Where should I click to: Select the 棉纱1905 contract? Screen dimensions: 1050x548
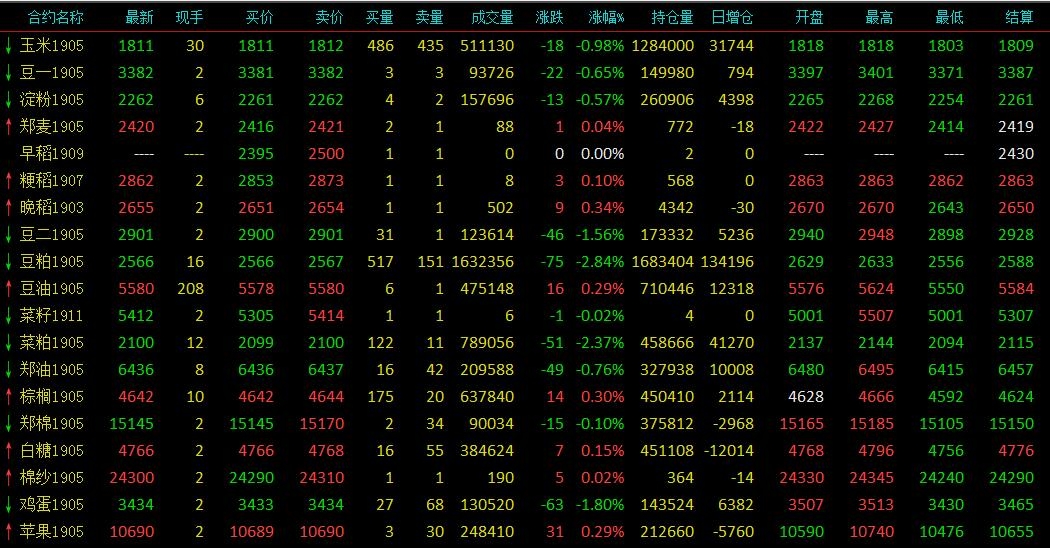(52, 478)
